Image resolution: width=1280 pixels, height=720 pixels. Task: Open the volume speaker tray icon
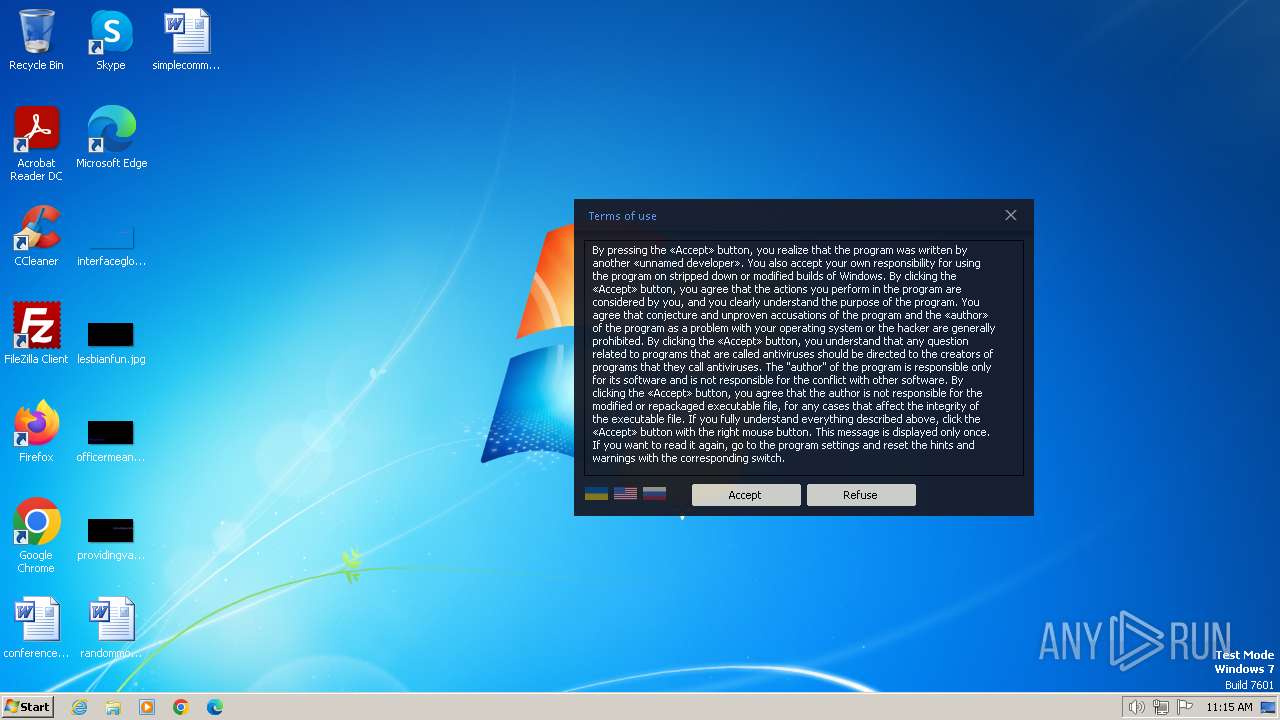(1136, 707)
